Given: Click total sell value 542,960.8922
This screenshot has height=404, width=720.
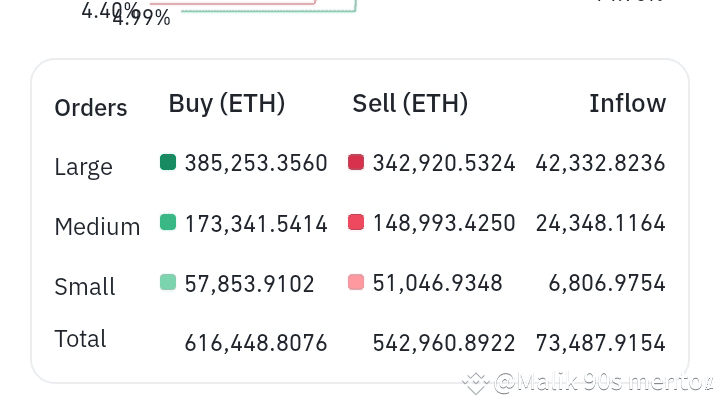Looking at the screenshot, I should pos(444,343).
